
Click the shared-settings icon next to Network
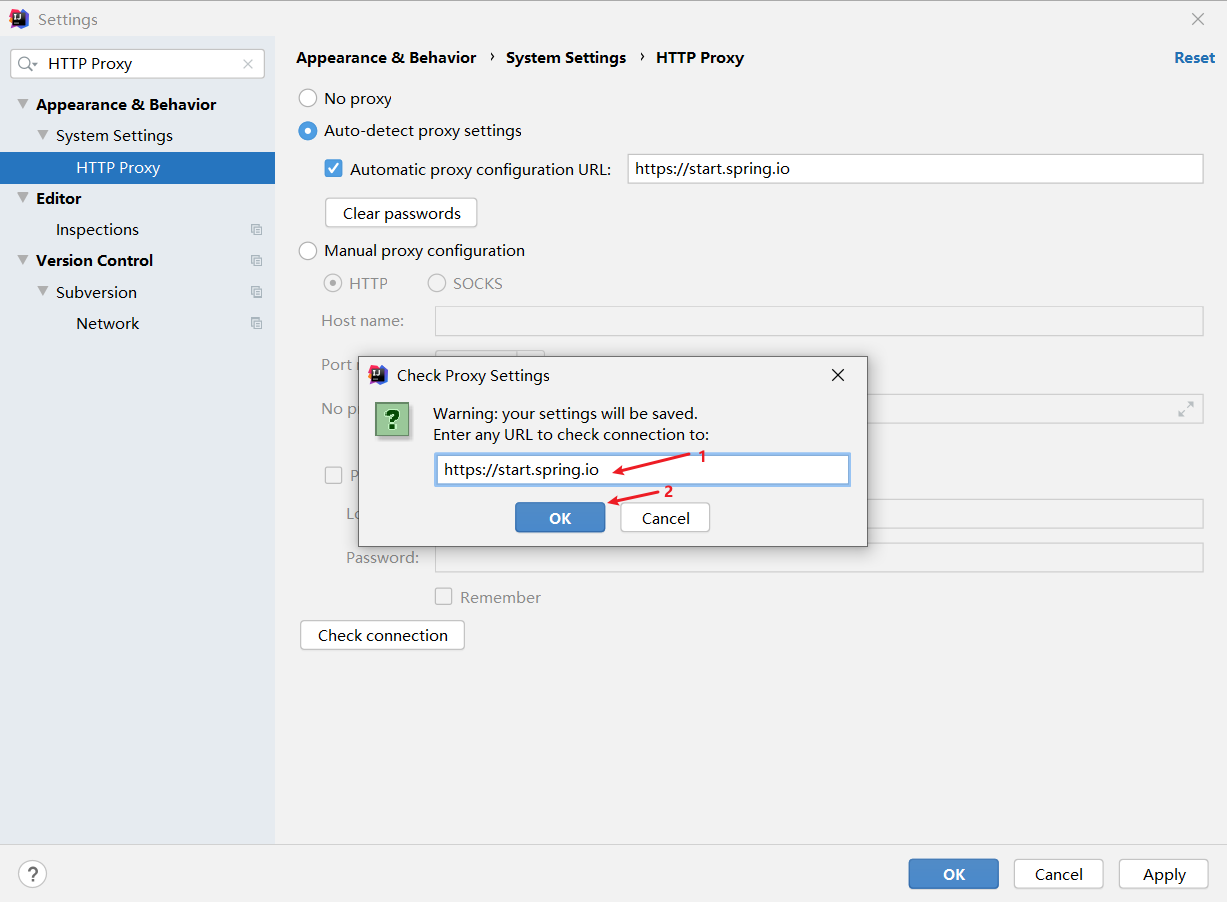(x=256, y=323)
